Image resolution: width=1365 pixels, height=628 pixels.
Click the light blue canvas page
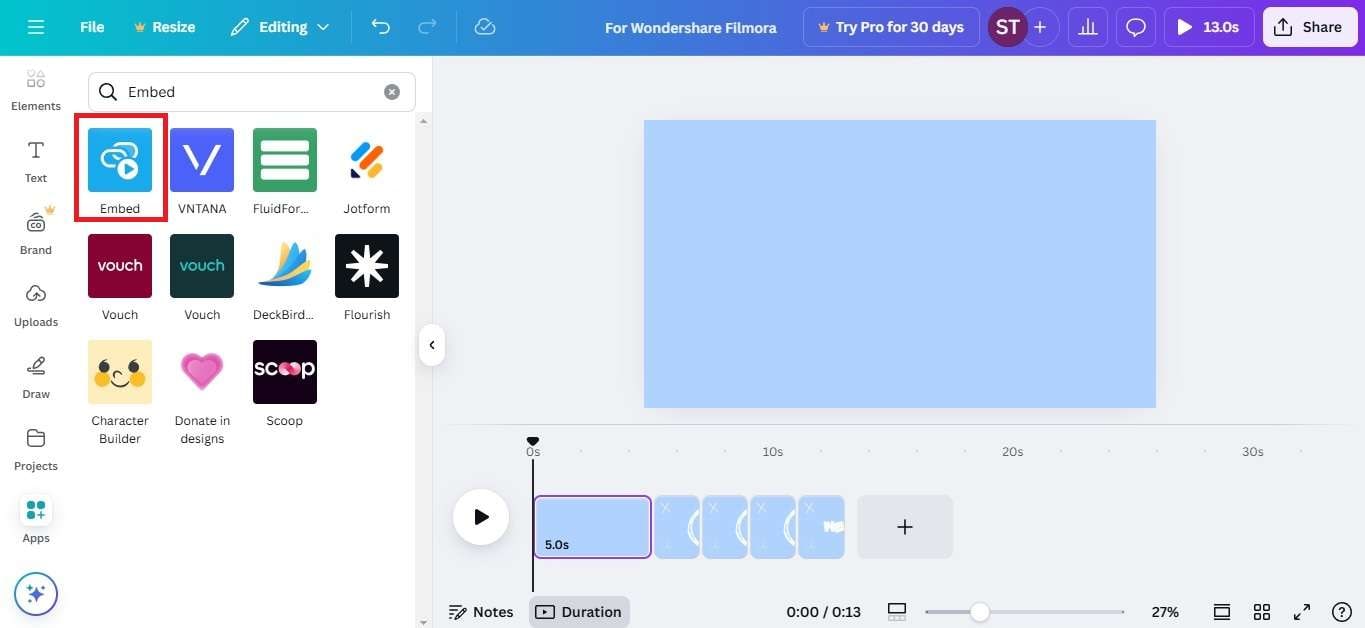pyautogui.click(x=900, y=264)
